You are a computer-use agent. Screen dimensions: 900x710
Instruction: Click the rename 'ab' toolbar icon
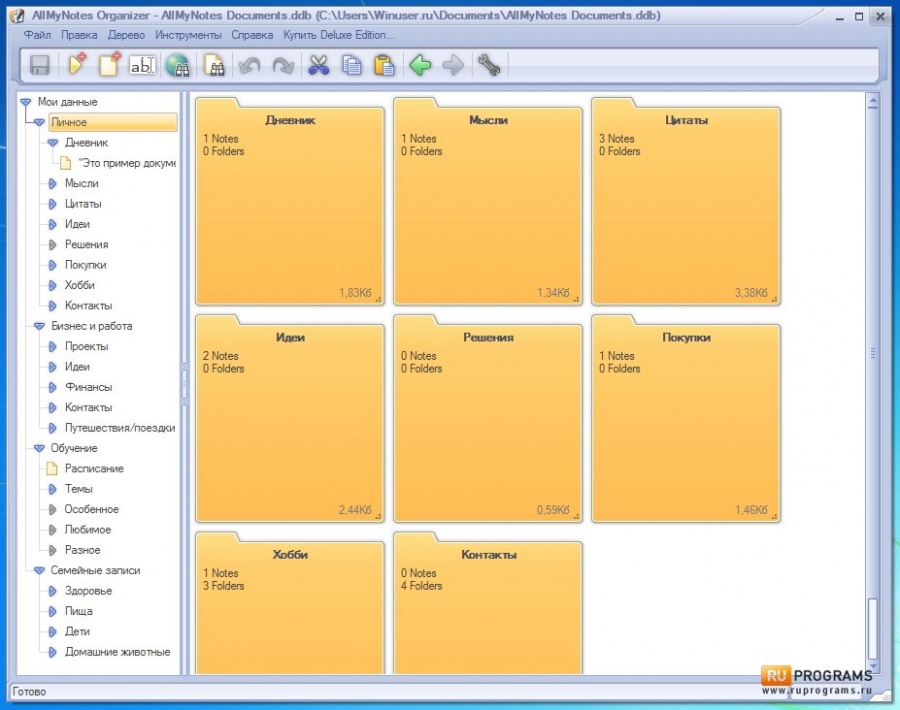point(142,65)
